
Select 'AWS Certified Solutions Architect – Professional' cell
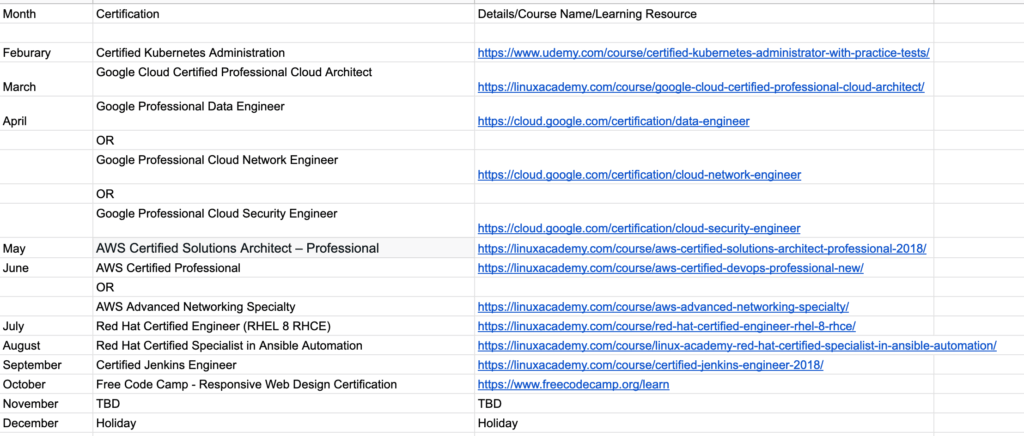283,248
